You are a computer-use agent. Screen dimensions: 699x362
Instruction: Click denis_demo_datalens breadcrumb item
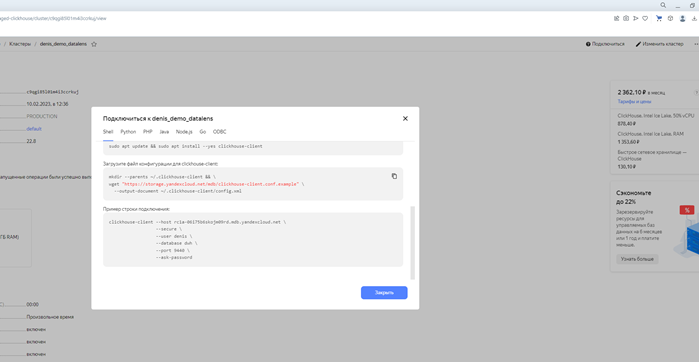pos(64,44)
